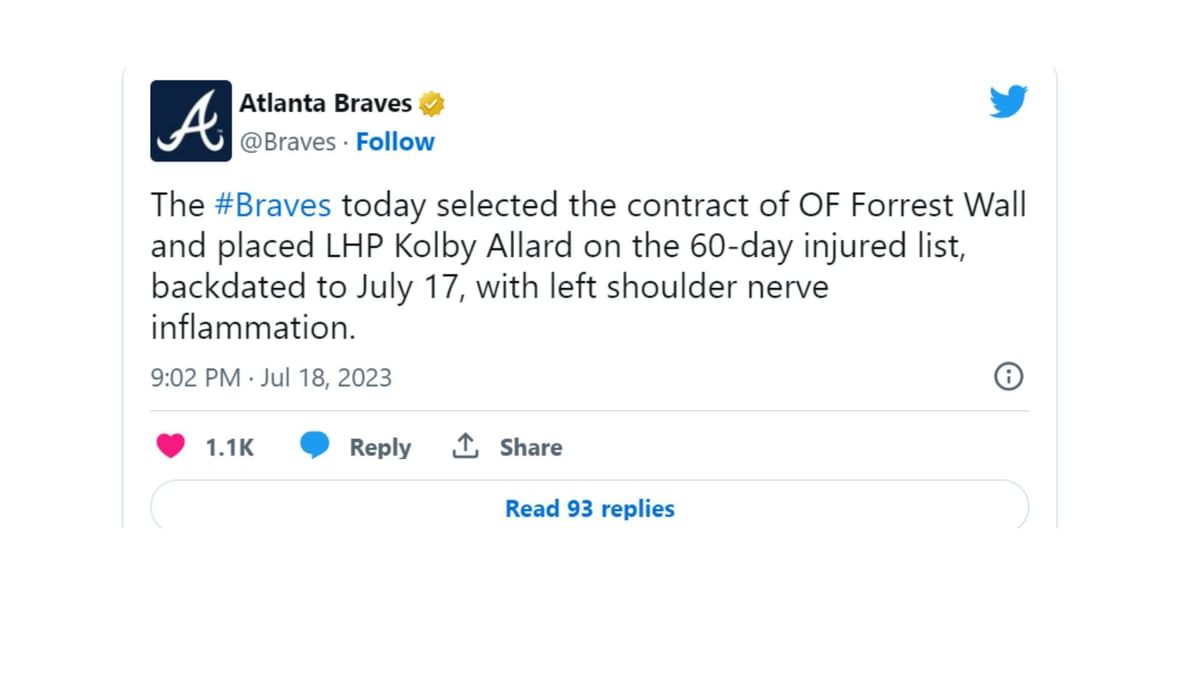Click the Share text label
Screen dimensions: 1200x675
coord(531,447)
